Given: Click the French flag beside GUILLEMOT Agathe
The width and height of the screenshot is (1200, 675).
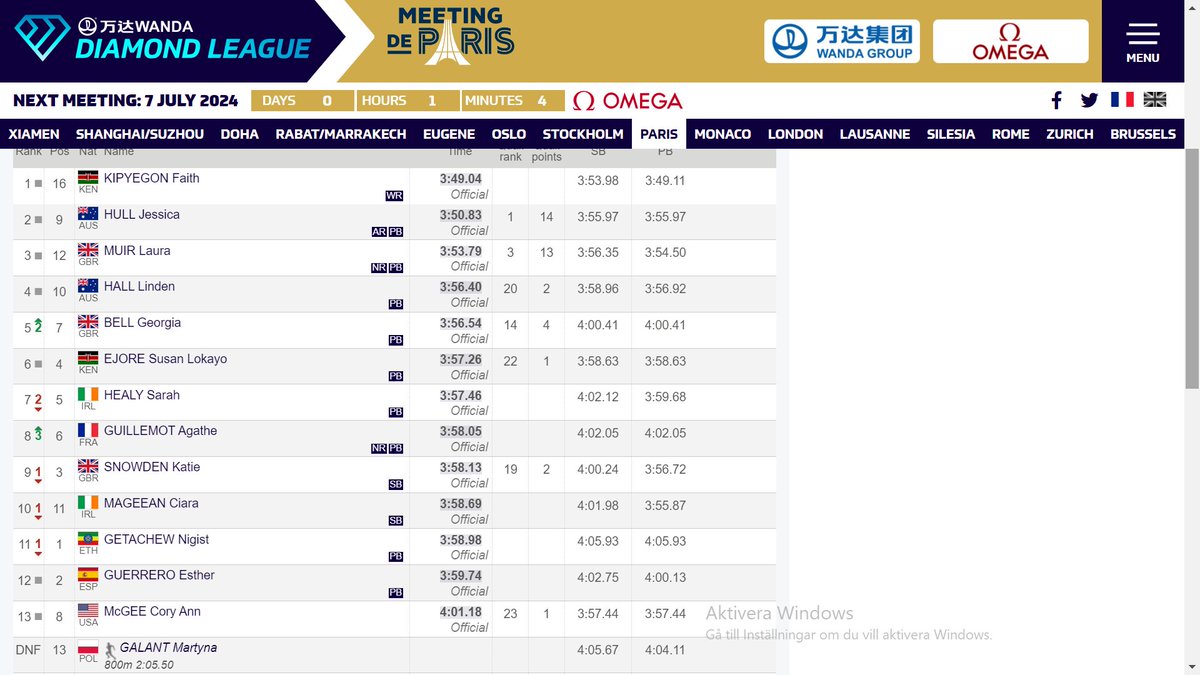Looking at the screenshot, I should pyautogui.click(x=88, y=430).
